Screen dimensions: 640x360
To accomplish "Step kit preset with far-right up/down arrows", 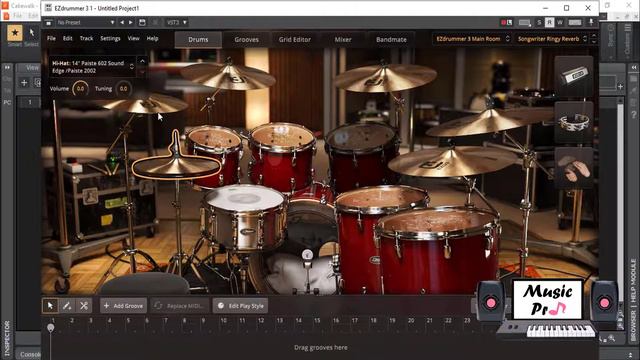I will pyautogui.click(x=594, y=39).
